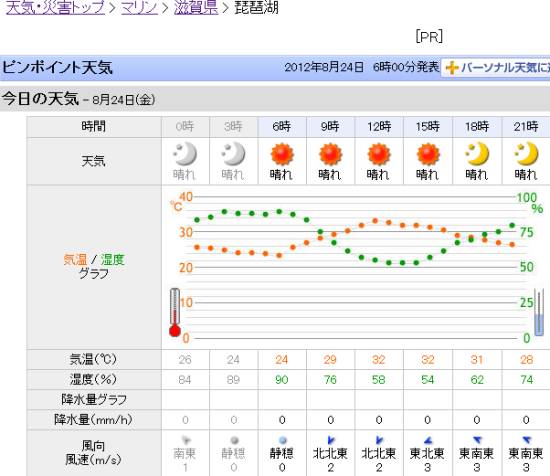Click the 今日の天気 section heading
Viewport: 550px width, 476px height.
tap(40, 99)
